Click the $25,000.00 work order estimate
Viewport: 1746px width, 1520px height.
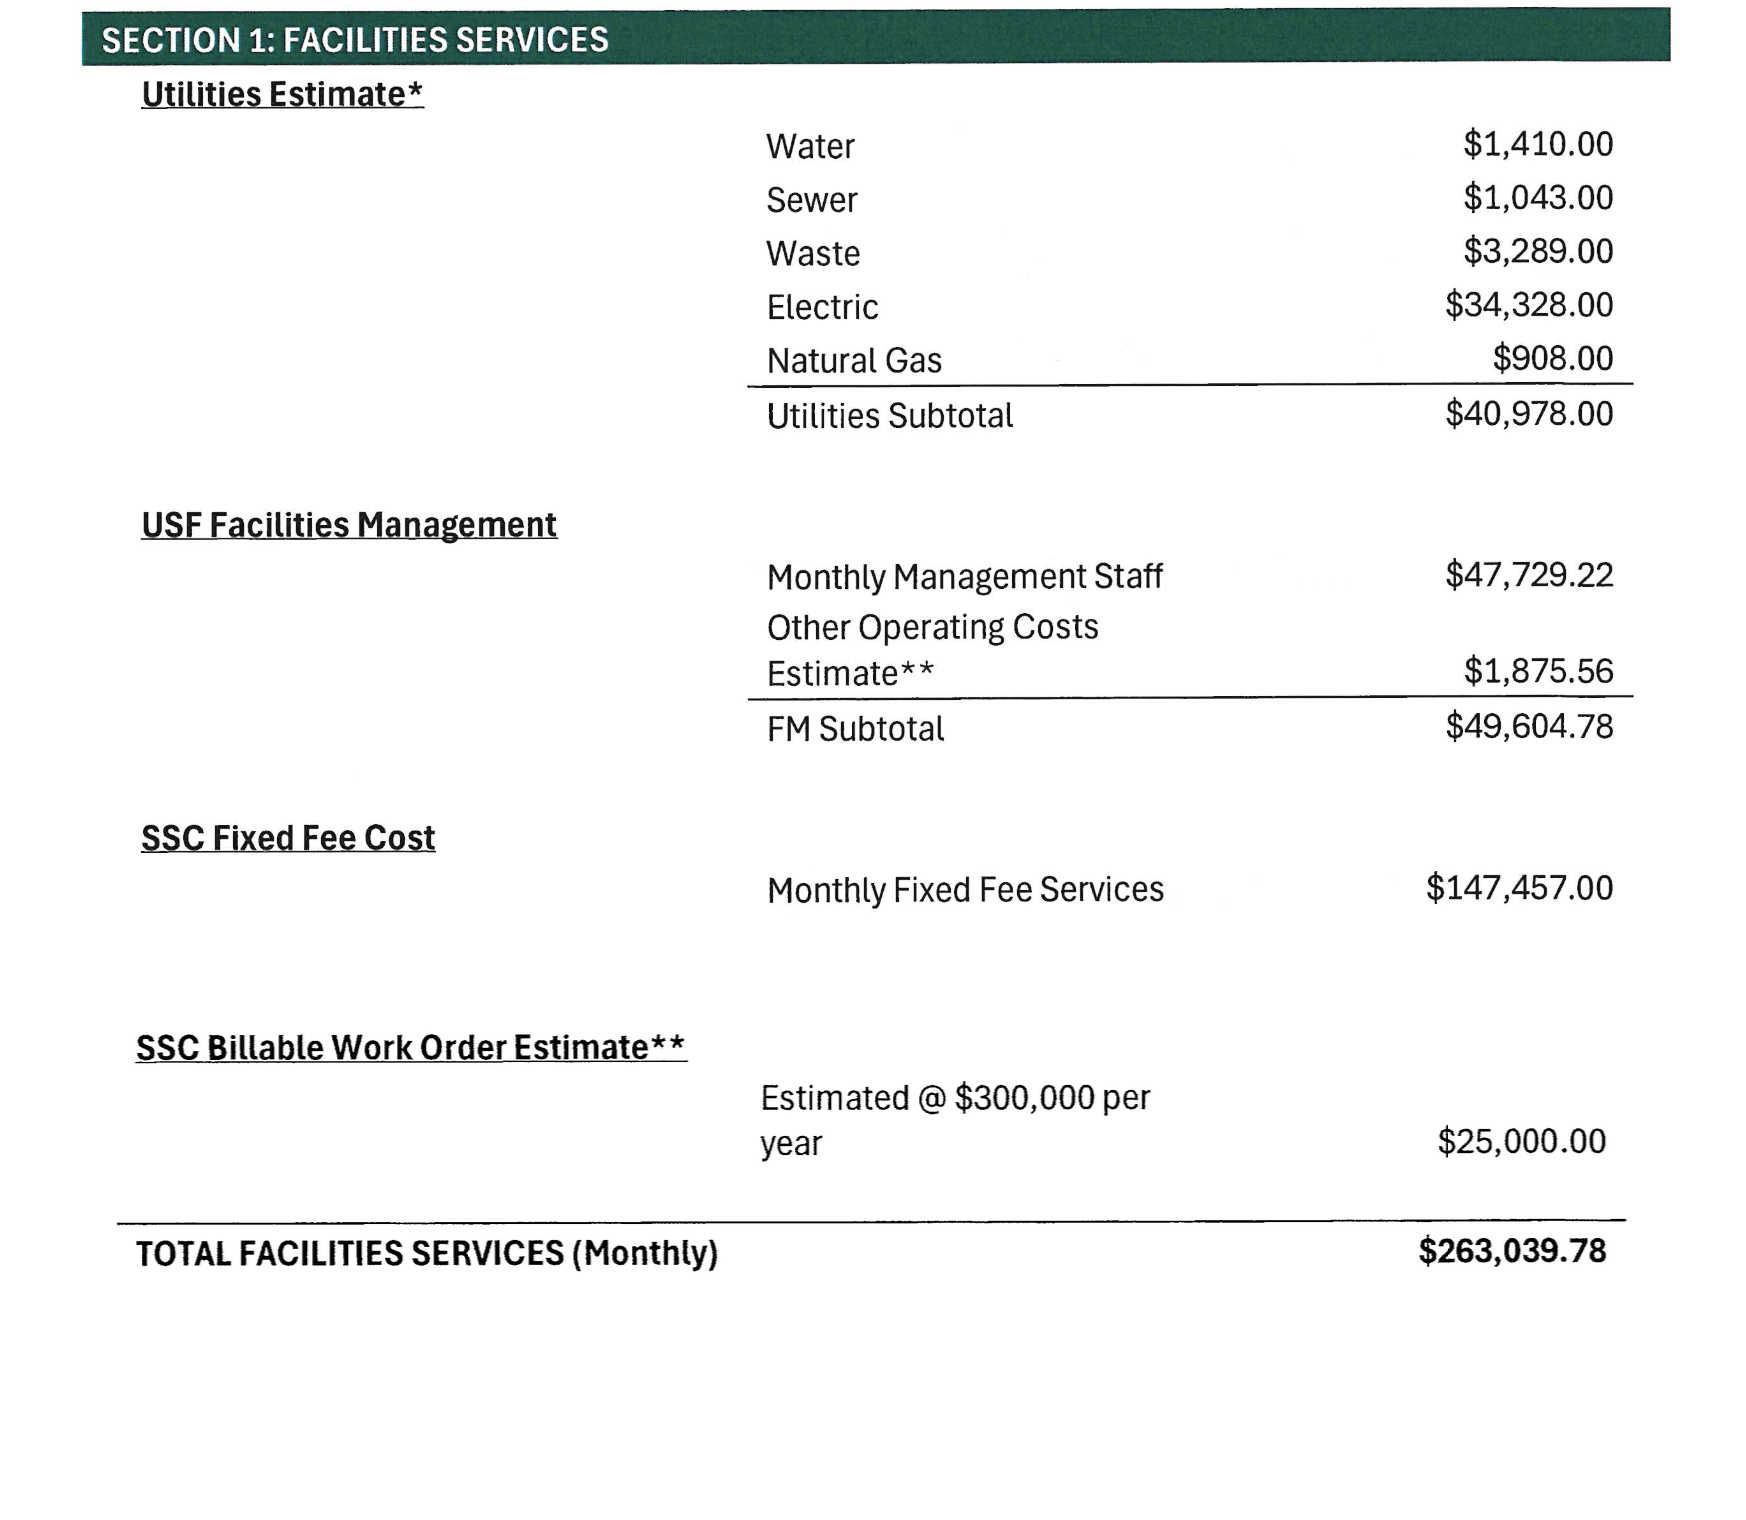pos(1521,1141)
